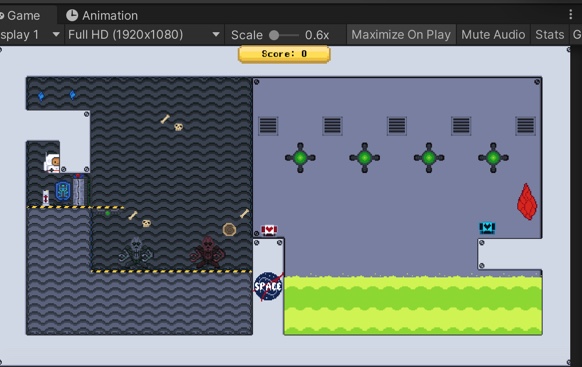Toggle Mute Audio

[493, 35]
